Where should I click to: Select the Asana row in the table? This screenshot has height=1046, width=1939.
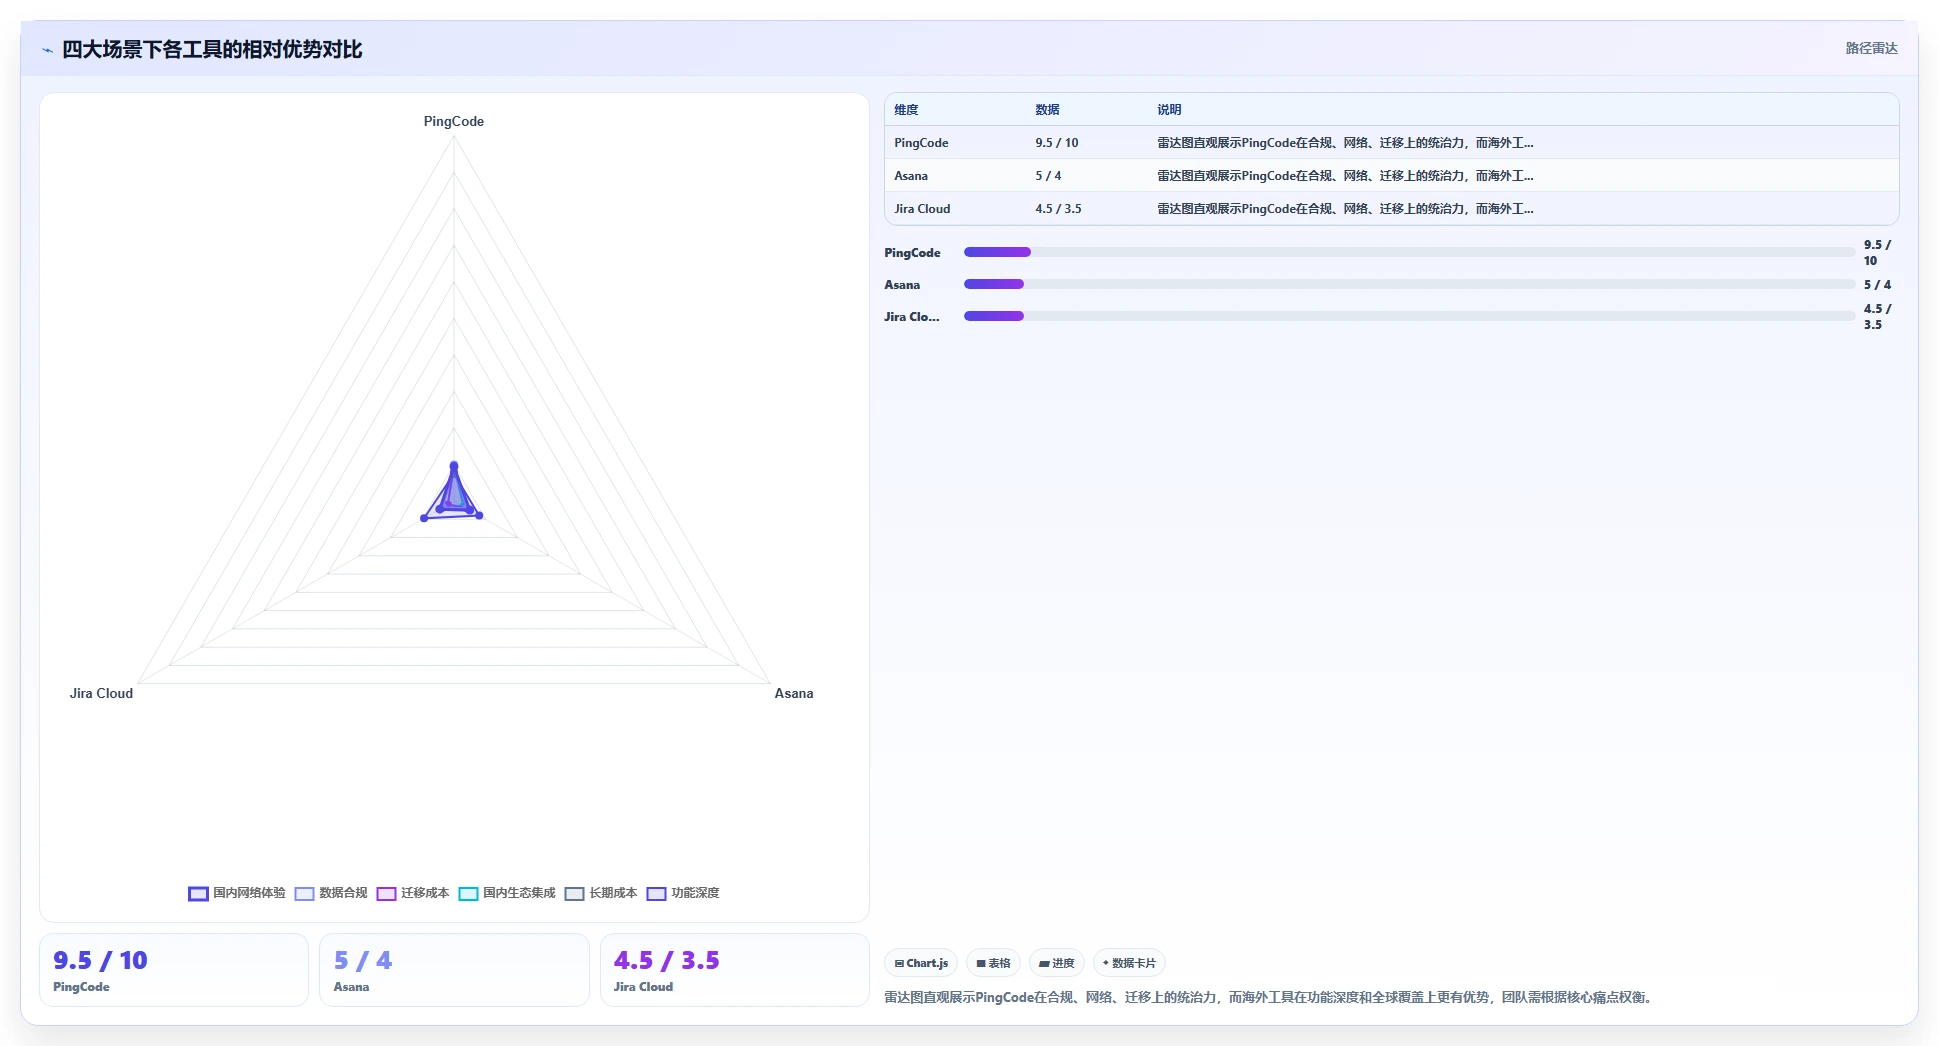tap(1391, 176)
